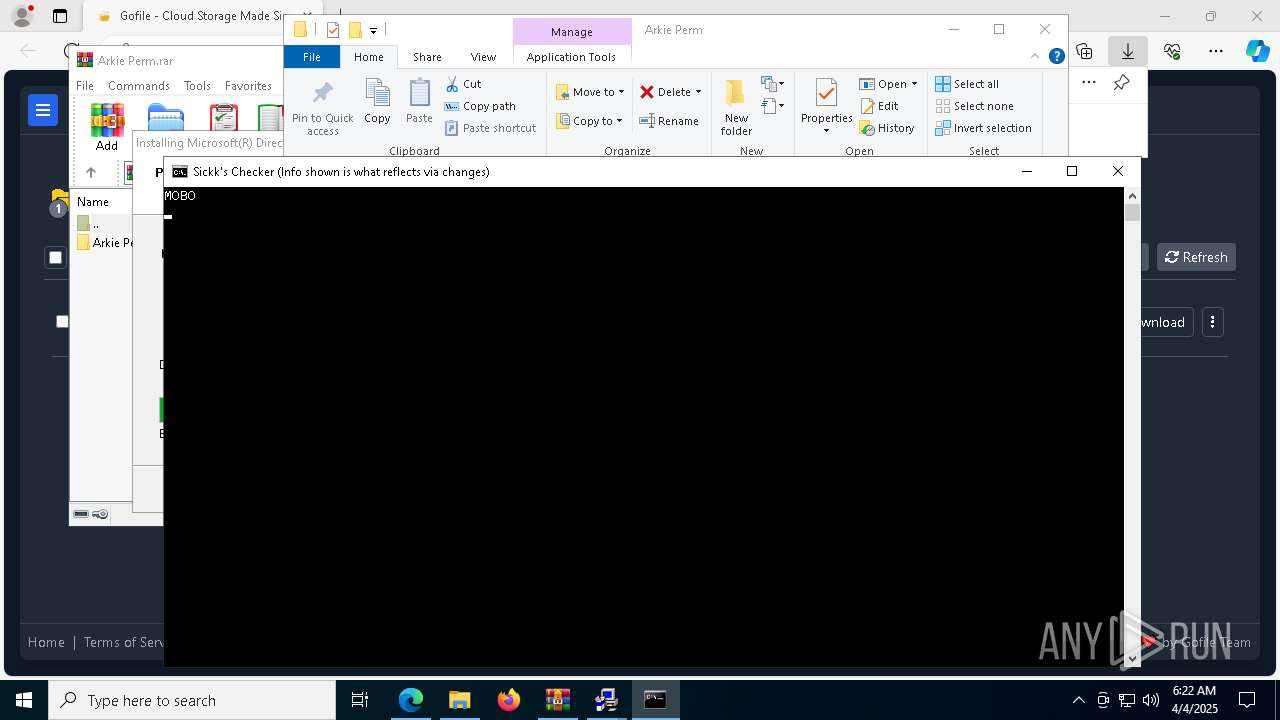This screenshot has height=720, width=1280.
Task: Switch to the Share ribbon tab
Action: 427,57
